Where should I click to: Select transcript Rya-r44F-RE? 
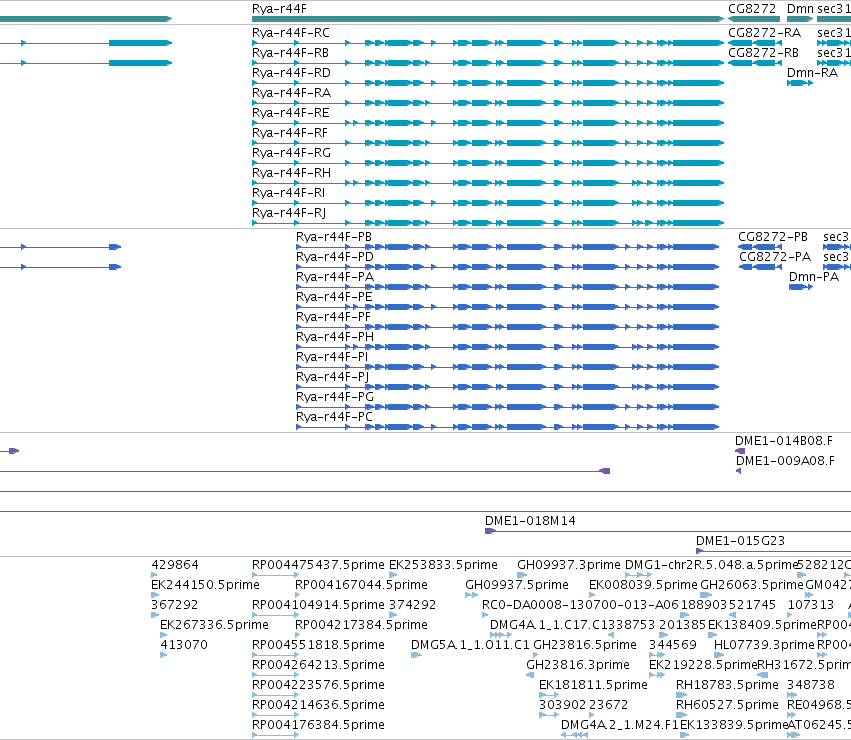point(290,113)
